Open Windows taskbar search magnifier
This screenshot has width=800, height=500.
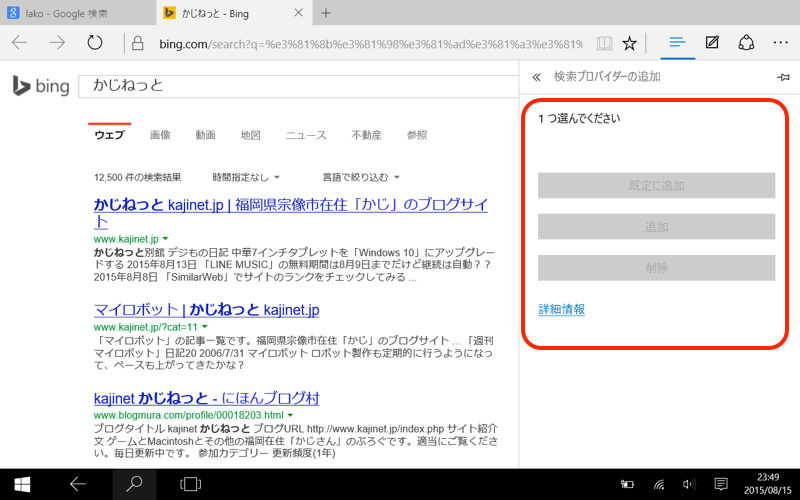134,484
